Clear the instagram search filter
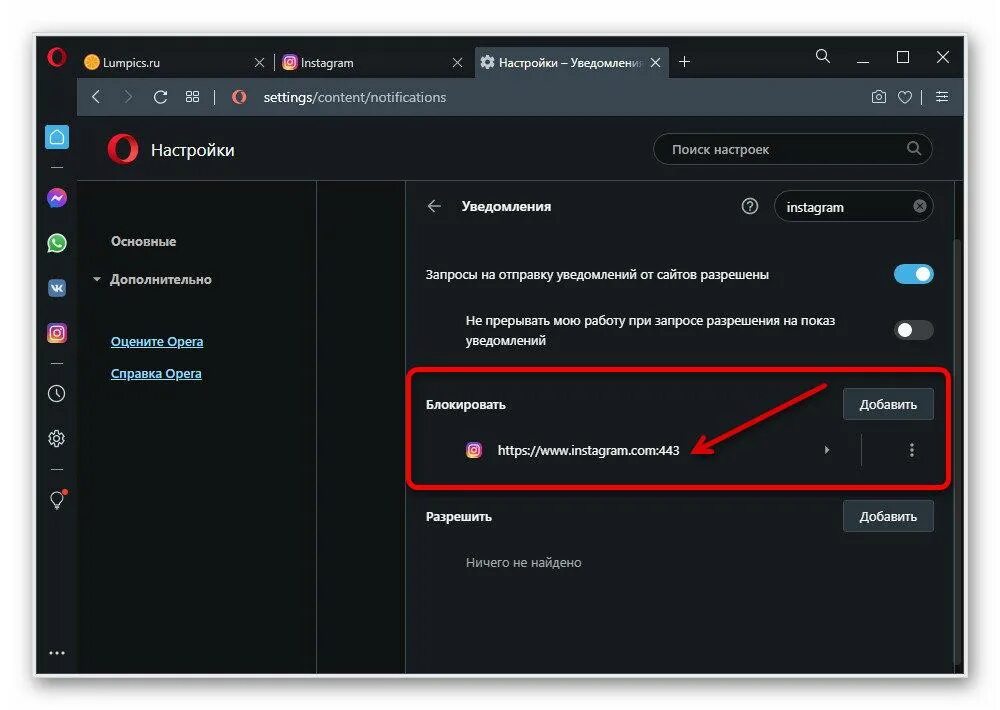 [920, 206]
